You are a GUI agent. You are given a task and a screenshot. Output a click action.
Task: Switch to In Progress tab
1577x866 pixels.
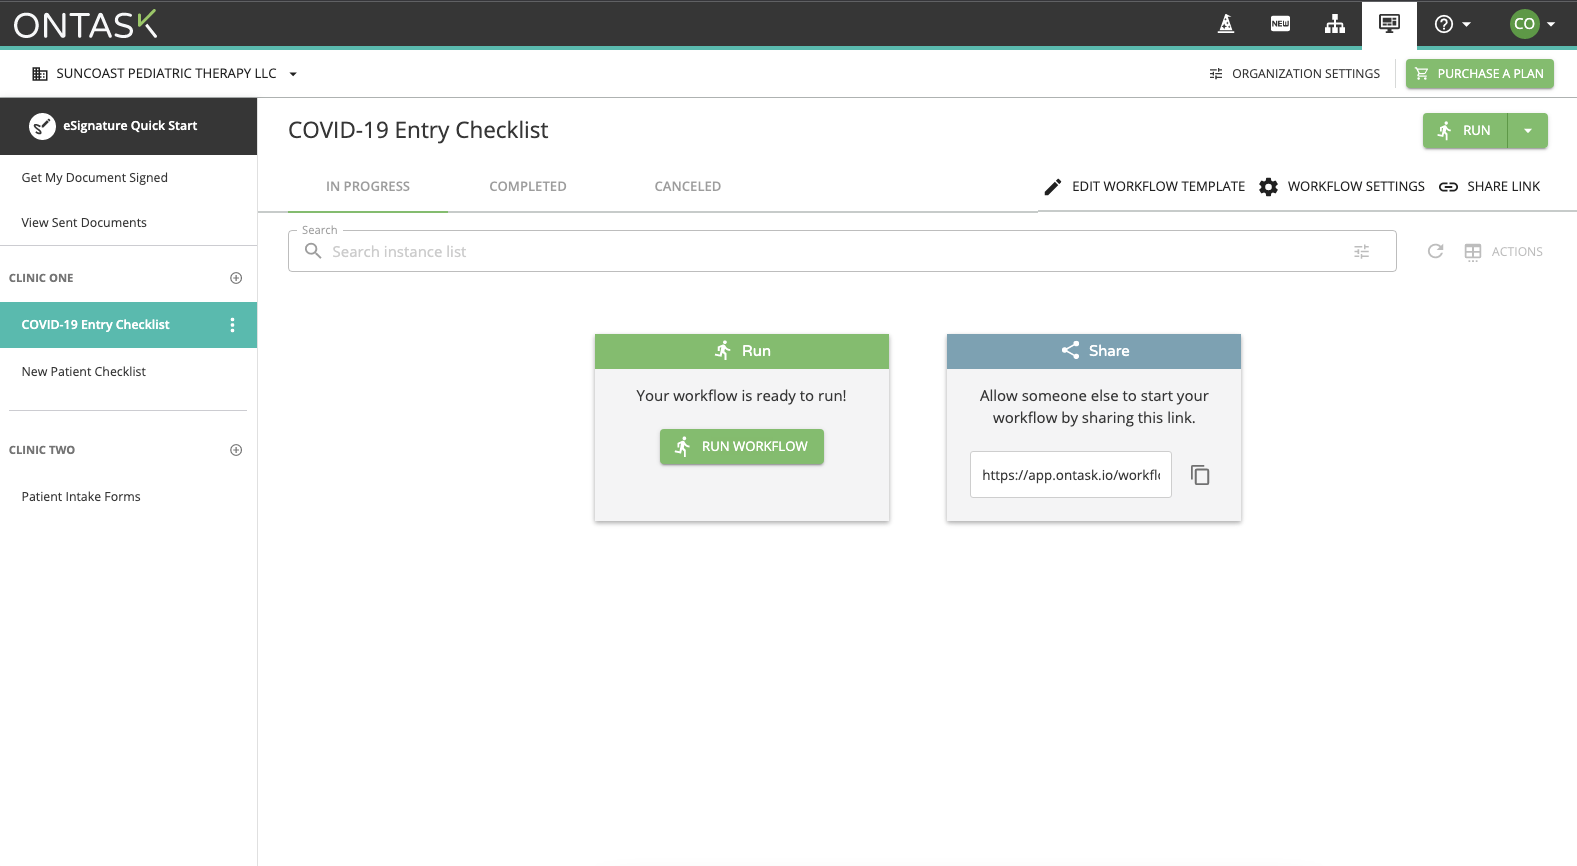368,187
